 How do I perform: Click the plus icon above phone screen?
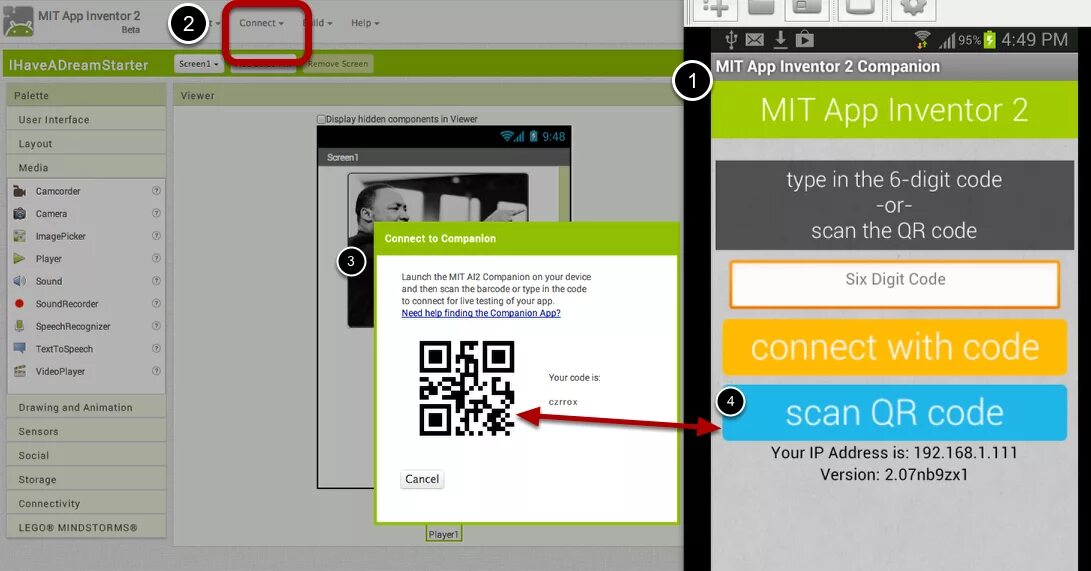click(715, 8)
